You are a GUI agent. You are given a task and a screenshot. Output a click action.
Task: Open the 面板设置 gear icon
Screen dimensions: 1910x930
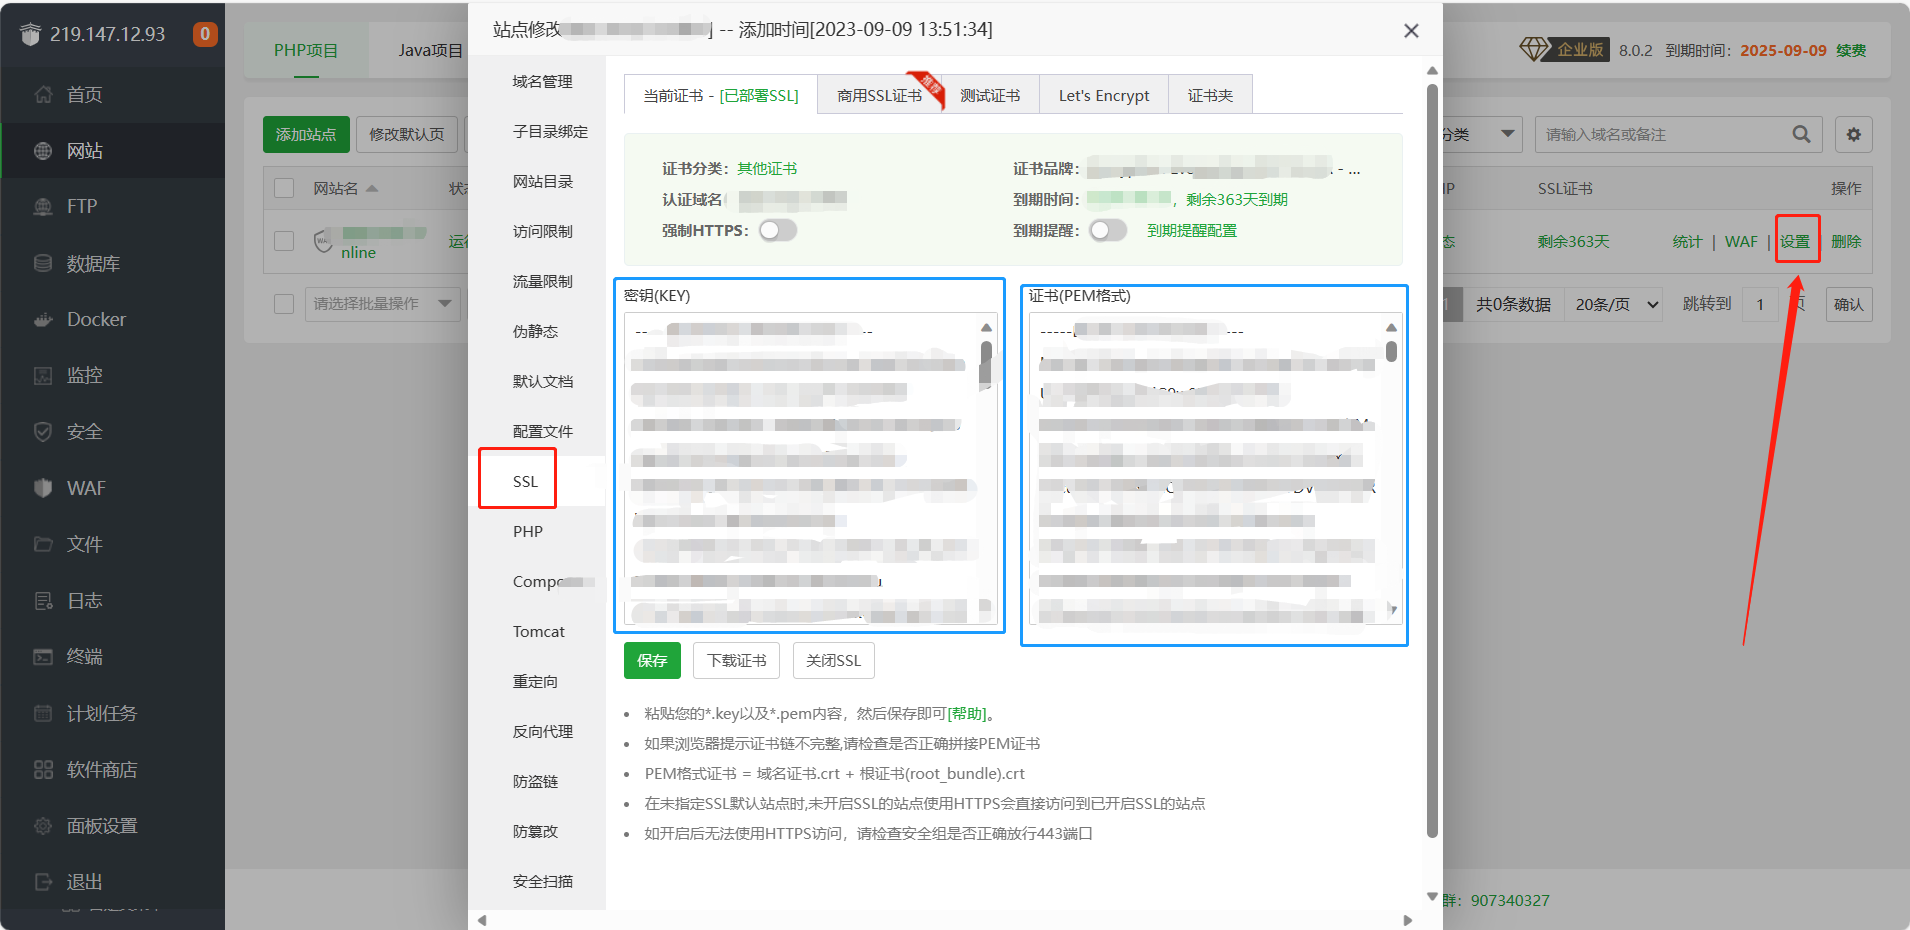(x=43, y=826)
